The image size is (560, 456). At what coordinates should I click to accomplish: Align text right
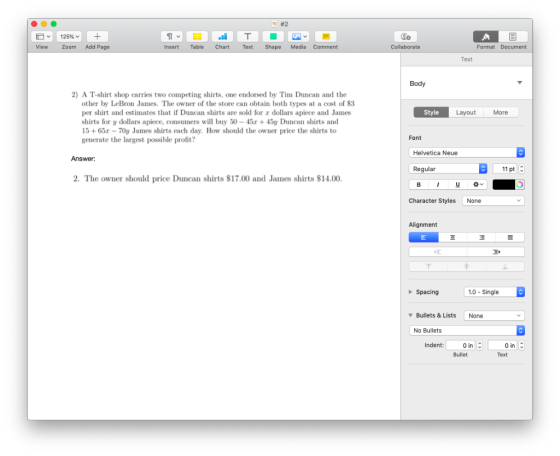click(481, 237)
